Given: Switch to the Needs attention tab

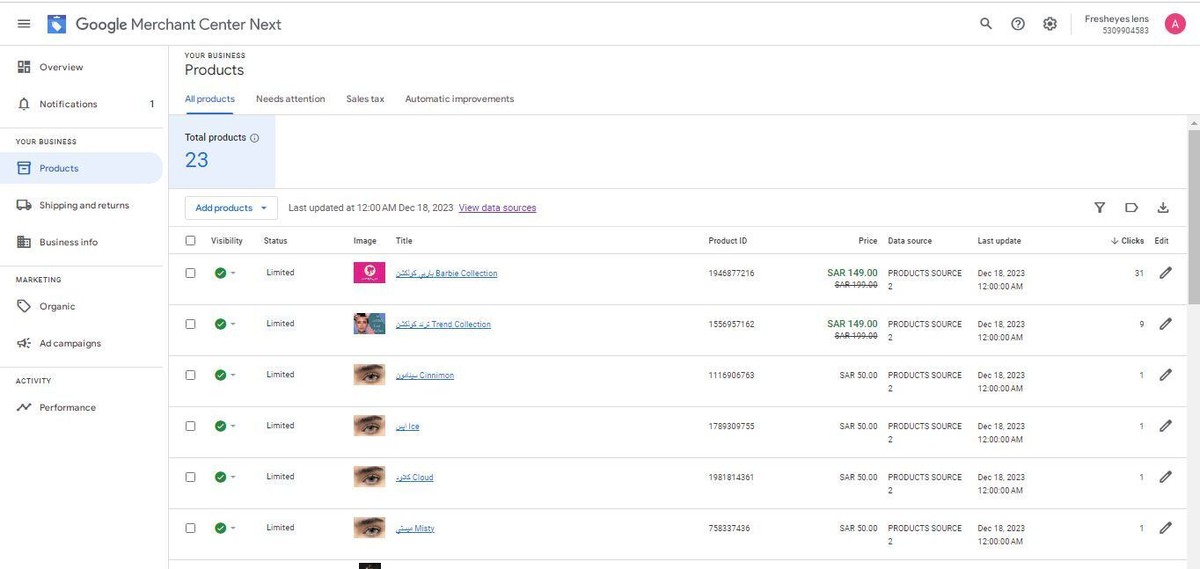Looking at the screenshot, I should point(290,99).
